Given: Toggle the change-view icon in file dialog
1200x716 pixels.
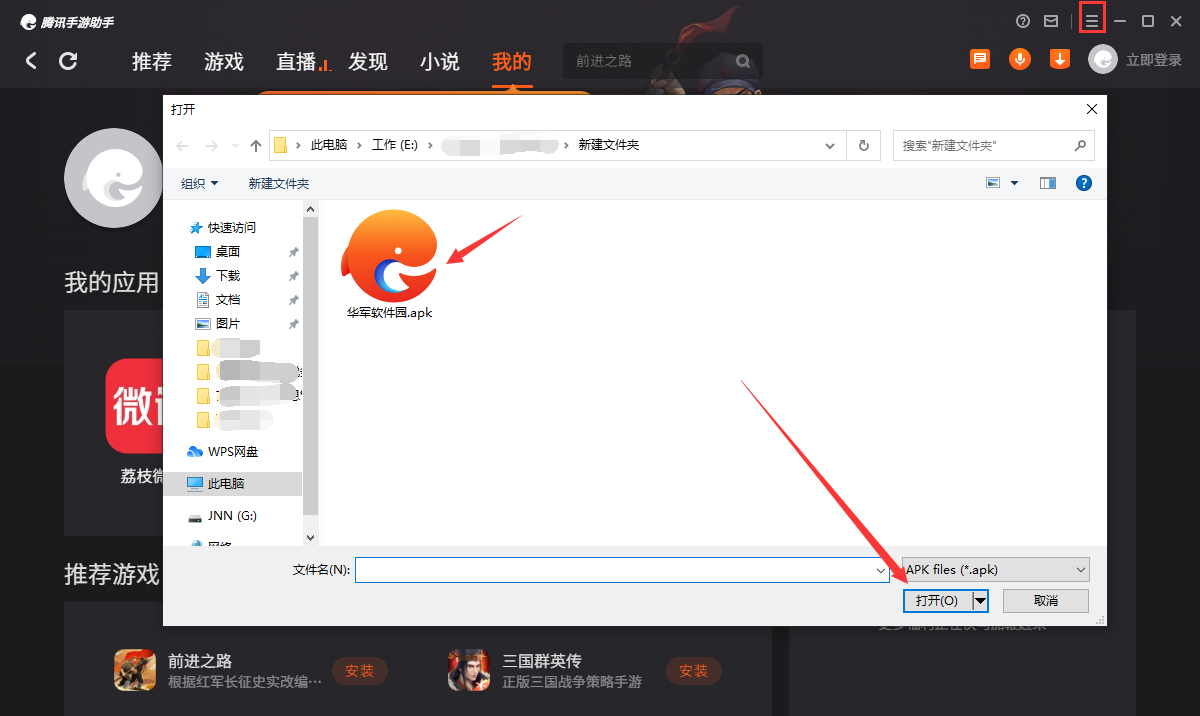Looking at the screenshot, I should pos(994,182).
